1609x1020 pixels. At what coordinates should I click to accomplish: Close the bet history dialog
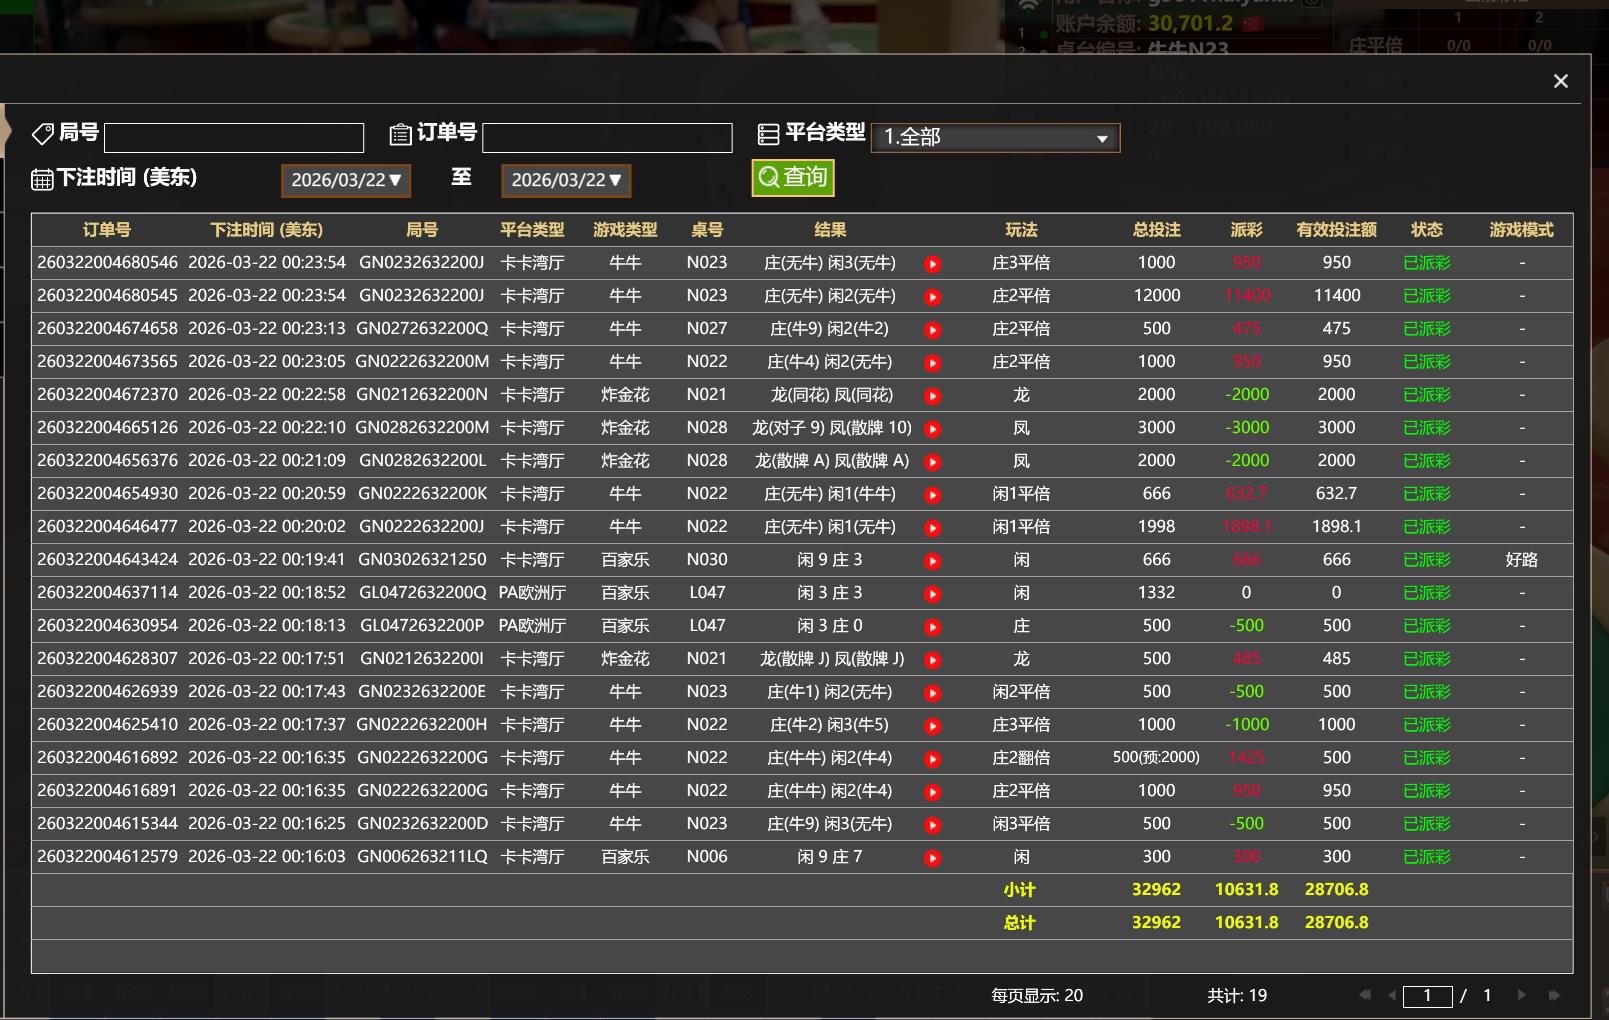click(1560, 81)
